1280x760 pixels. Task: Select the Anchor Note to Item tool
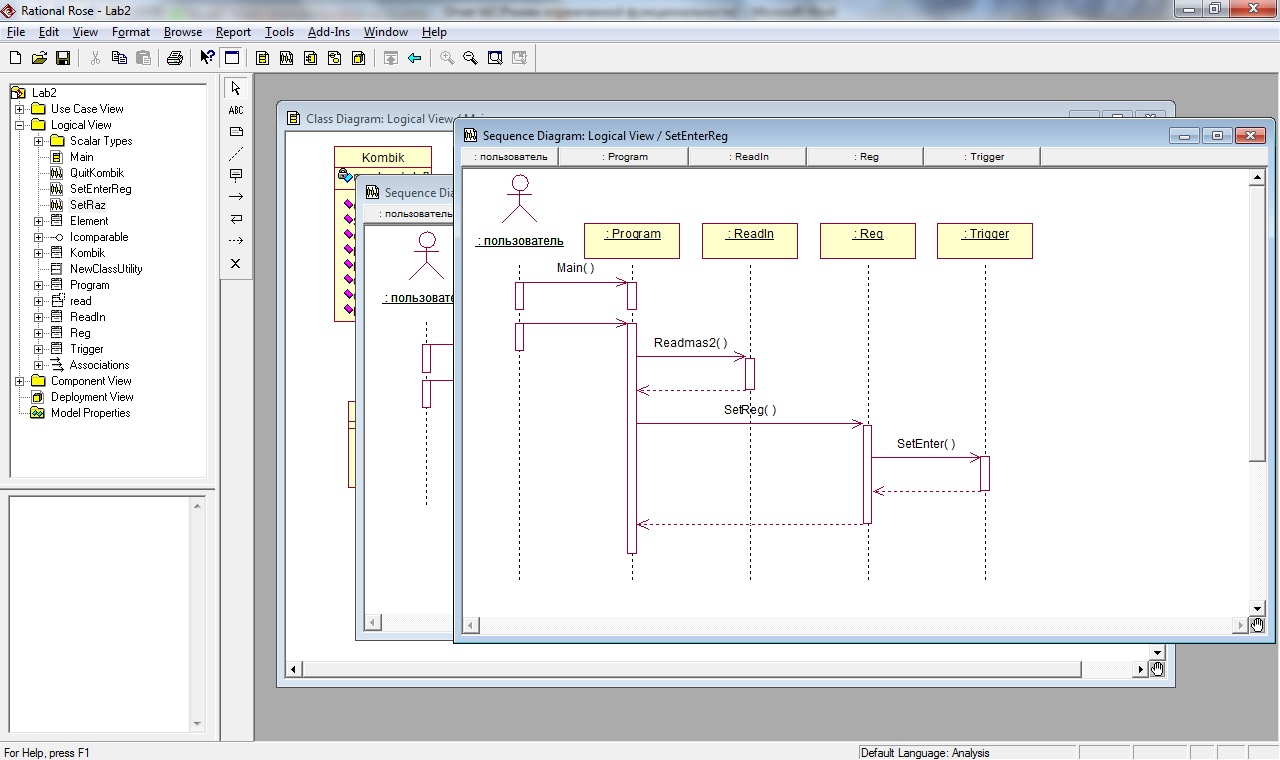pos(236,154)
